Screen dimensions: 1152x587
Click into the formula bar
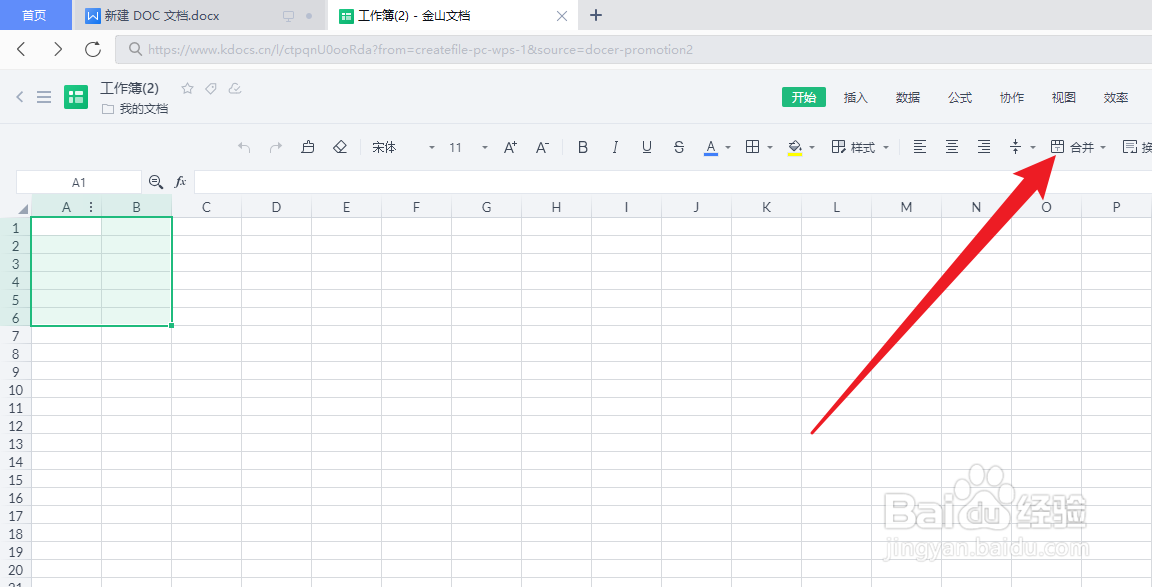click(x=673, y=182)
